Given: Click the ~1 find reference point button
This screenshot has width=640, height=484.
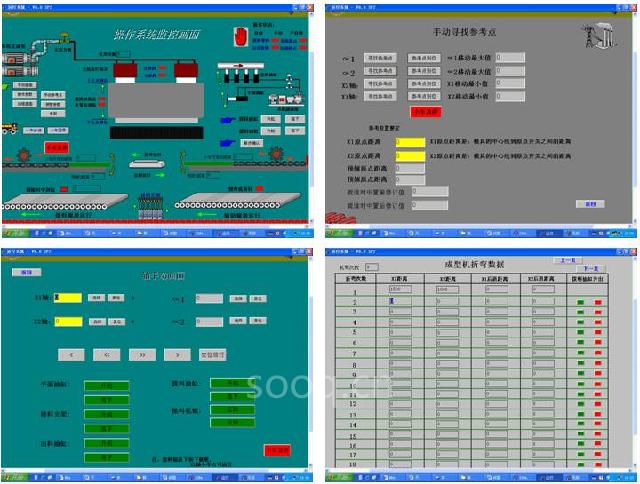Looking at the screenshot, I should click(x=379, y=58).
